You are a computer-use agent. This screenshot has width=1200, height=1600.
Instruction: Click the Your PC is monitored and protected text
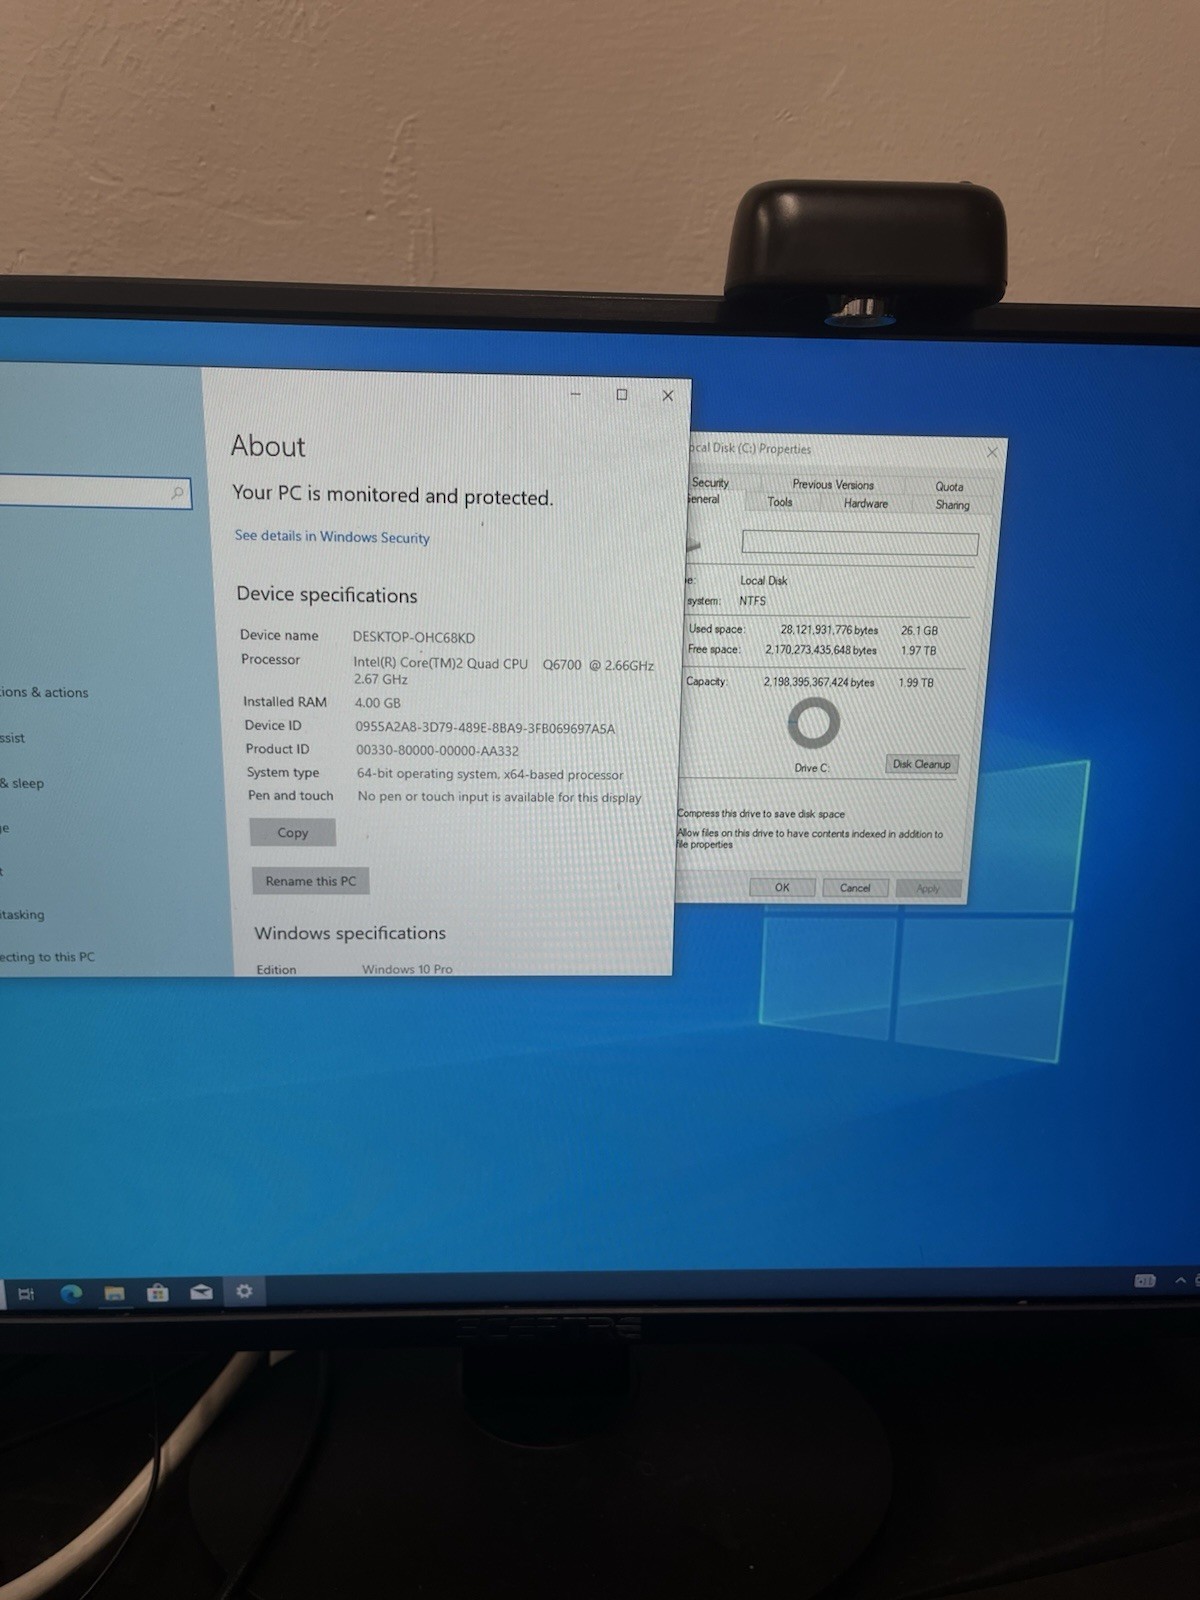[392, 495]
